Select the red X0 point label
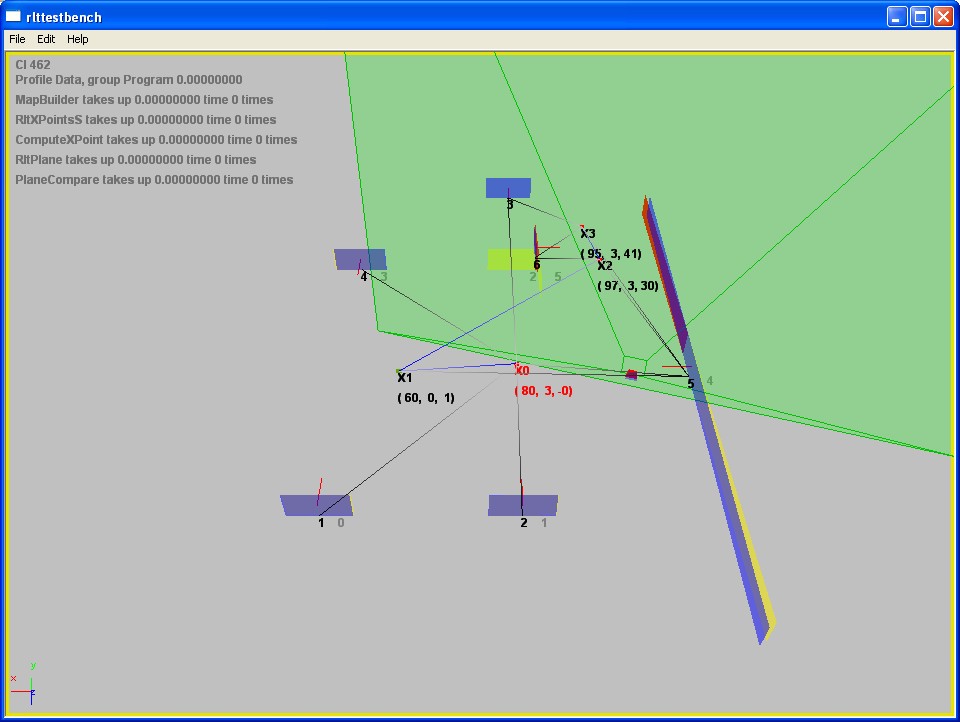960x722 pixels. point(522,371)
